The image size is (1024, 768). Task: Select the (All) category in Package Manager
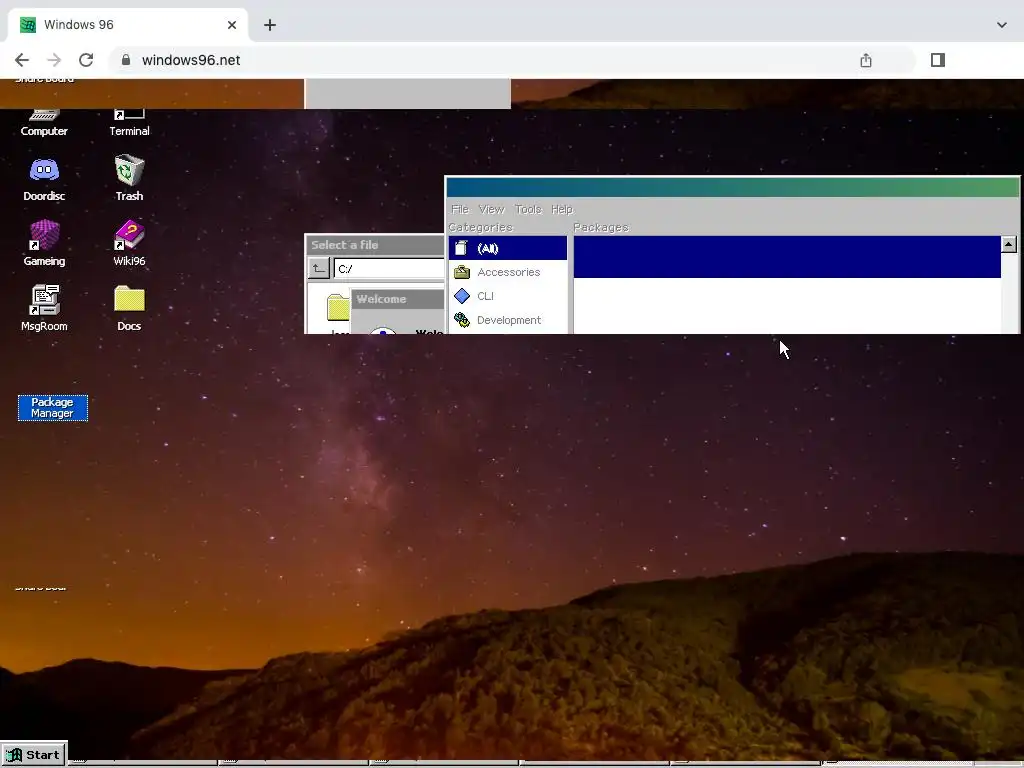tap(507, 248)
